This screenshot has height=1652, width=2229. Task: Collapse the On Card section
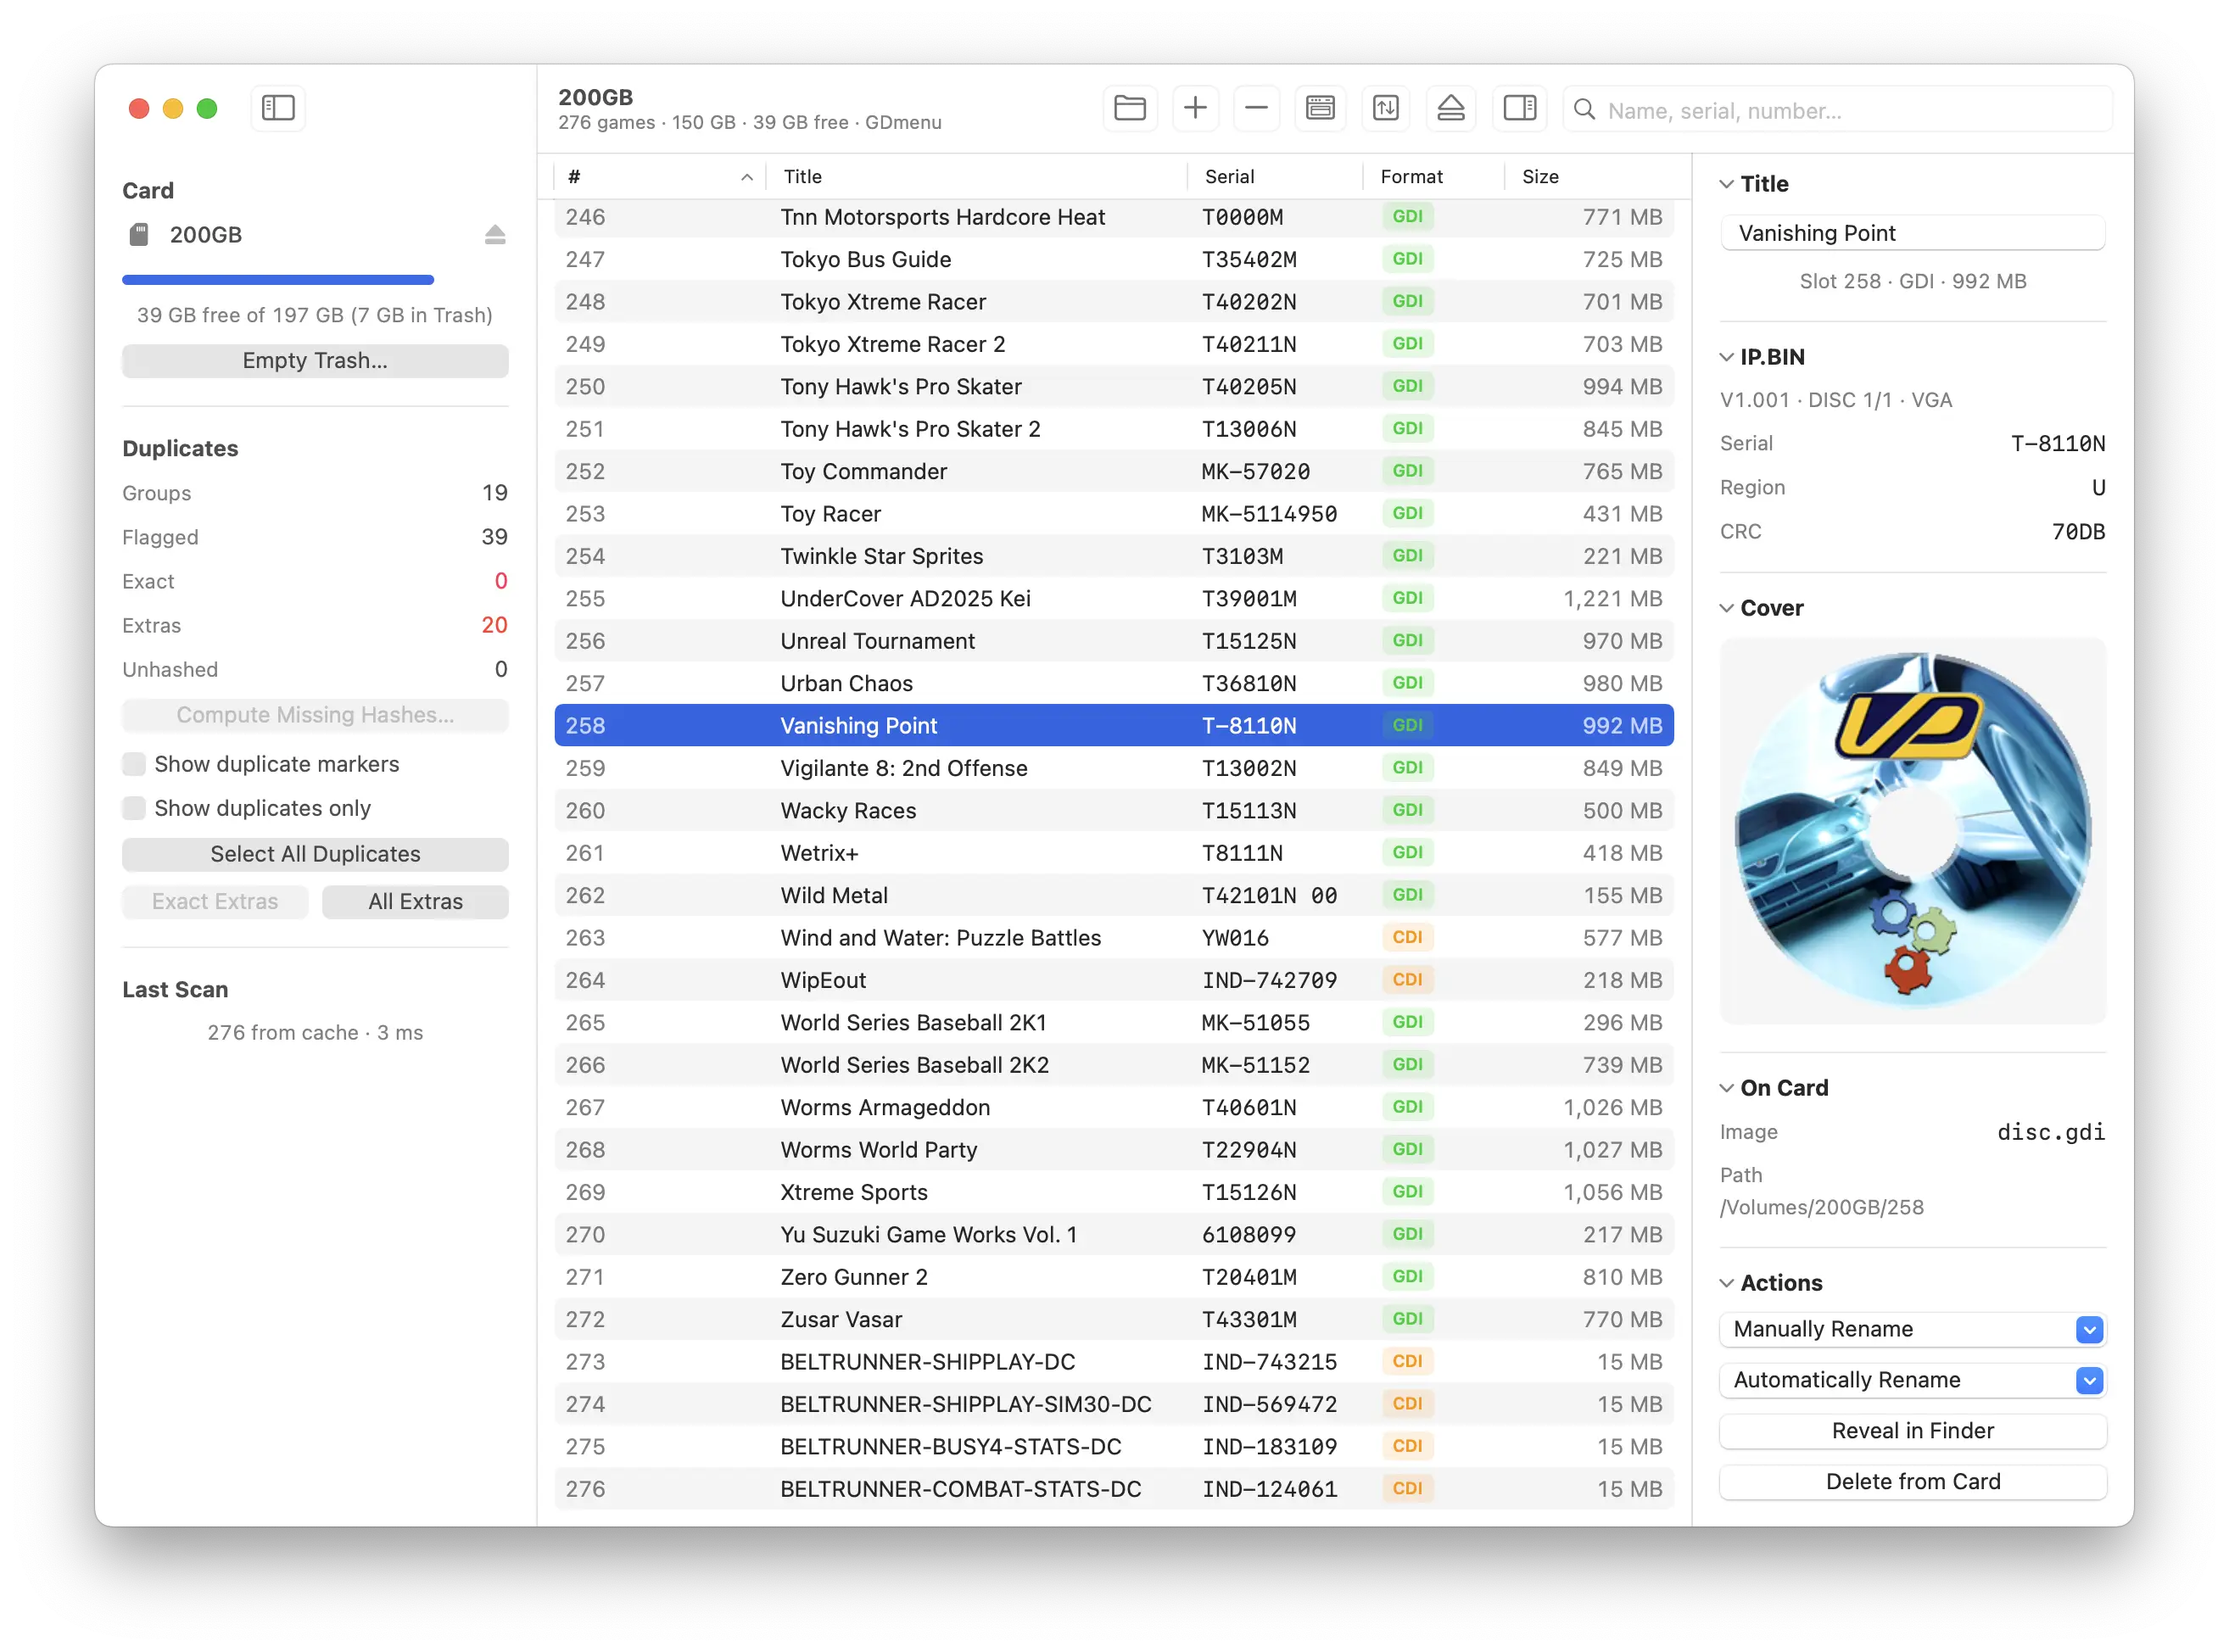(1726, 1088)
